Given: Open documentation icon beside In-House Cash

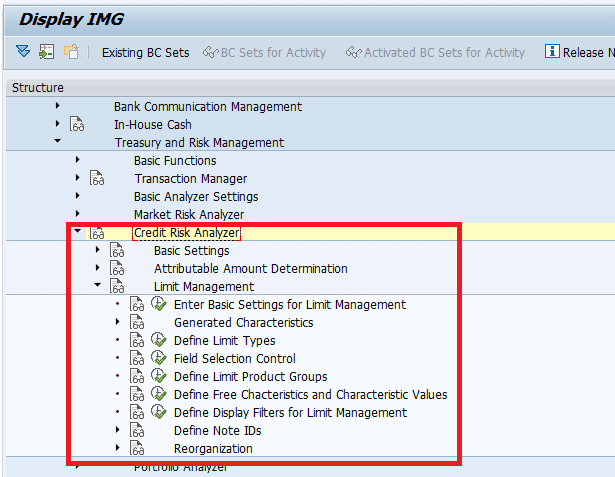Looking at the screenshot, I should pos(78,125).
